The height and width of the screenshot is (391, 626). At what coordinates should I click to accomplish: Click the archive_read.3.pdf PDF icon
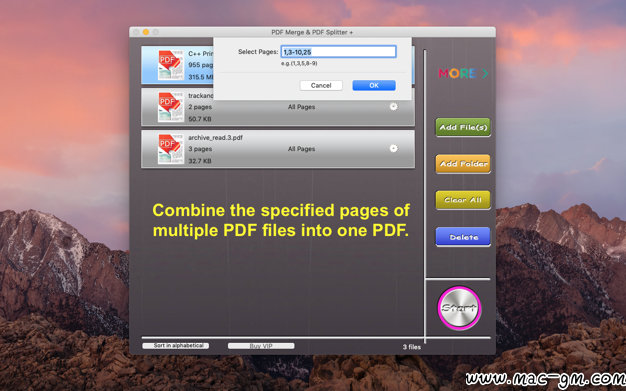pyautogui.click(x=171, y=149)
